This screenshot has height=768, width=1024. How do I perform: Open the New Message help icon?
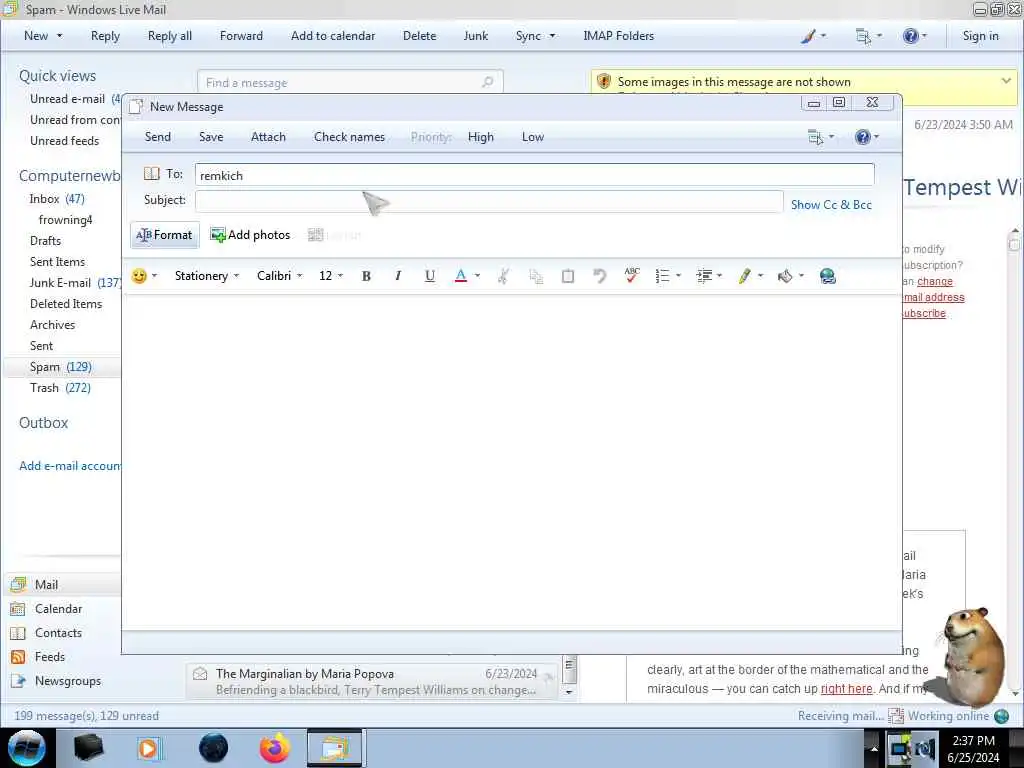click(x=863, y=136)
